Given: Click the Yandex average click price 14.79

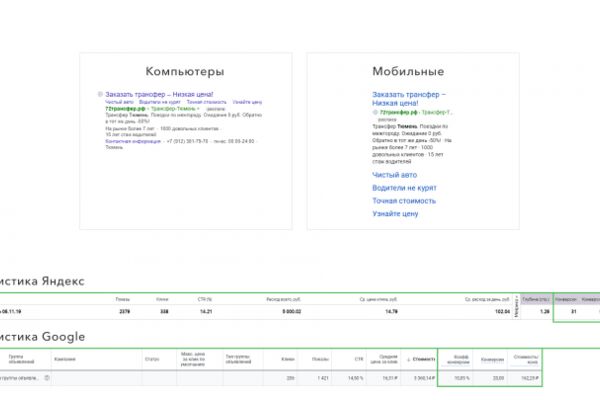Looking at the screenshot, I should point(391,312).
